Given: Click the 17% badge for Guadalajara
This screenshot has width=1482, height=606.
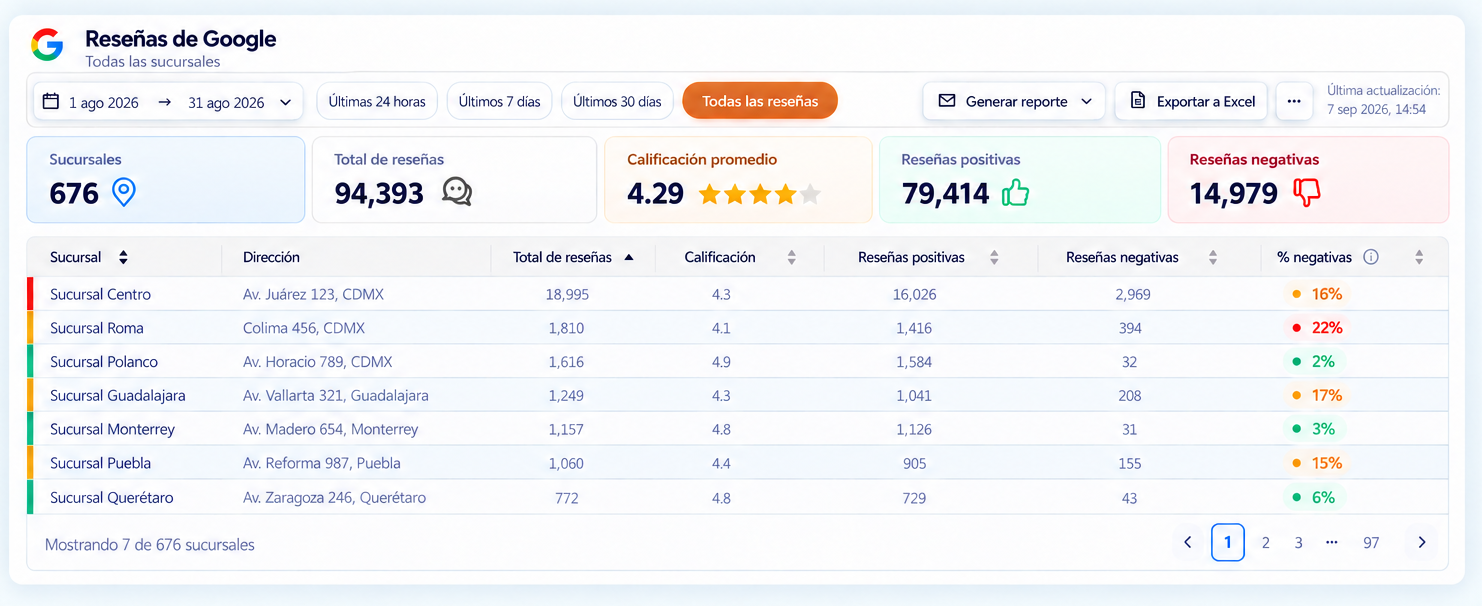Looking at the screenshot, I should [x=1317, y=395].
